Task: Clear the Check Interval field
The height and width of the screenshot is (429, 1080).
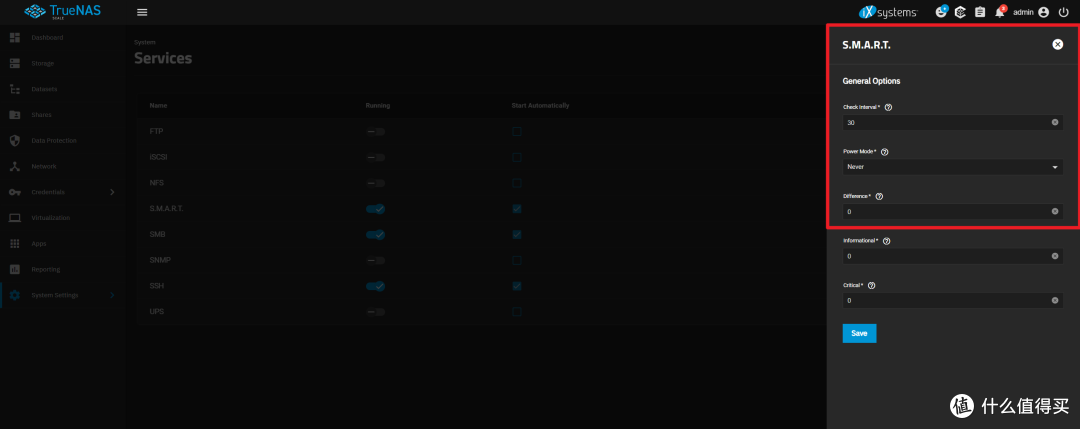Action: (x=1055, y=122)
